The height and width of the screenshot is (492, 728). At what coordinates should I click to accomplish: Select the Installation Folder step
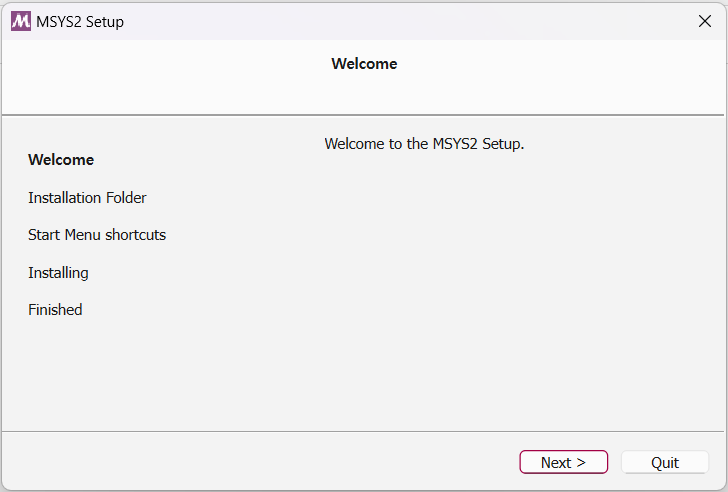tap(87, 198)
